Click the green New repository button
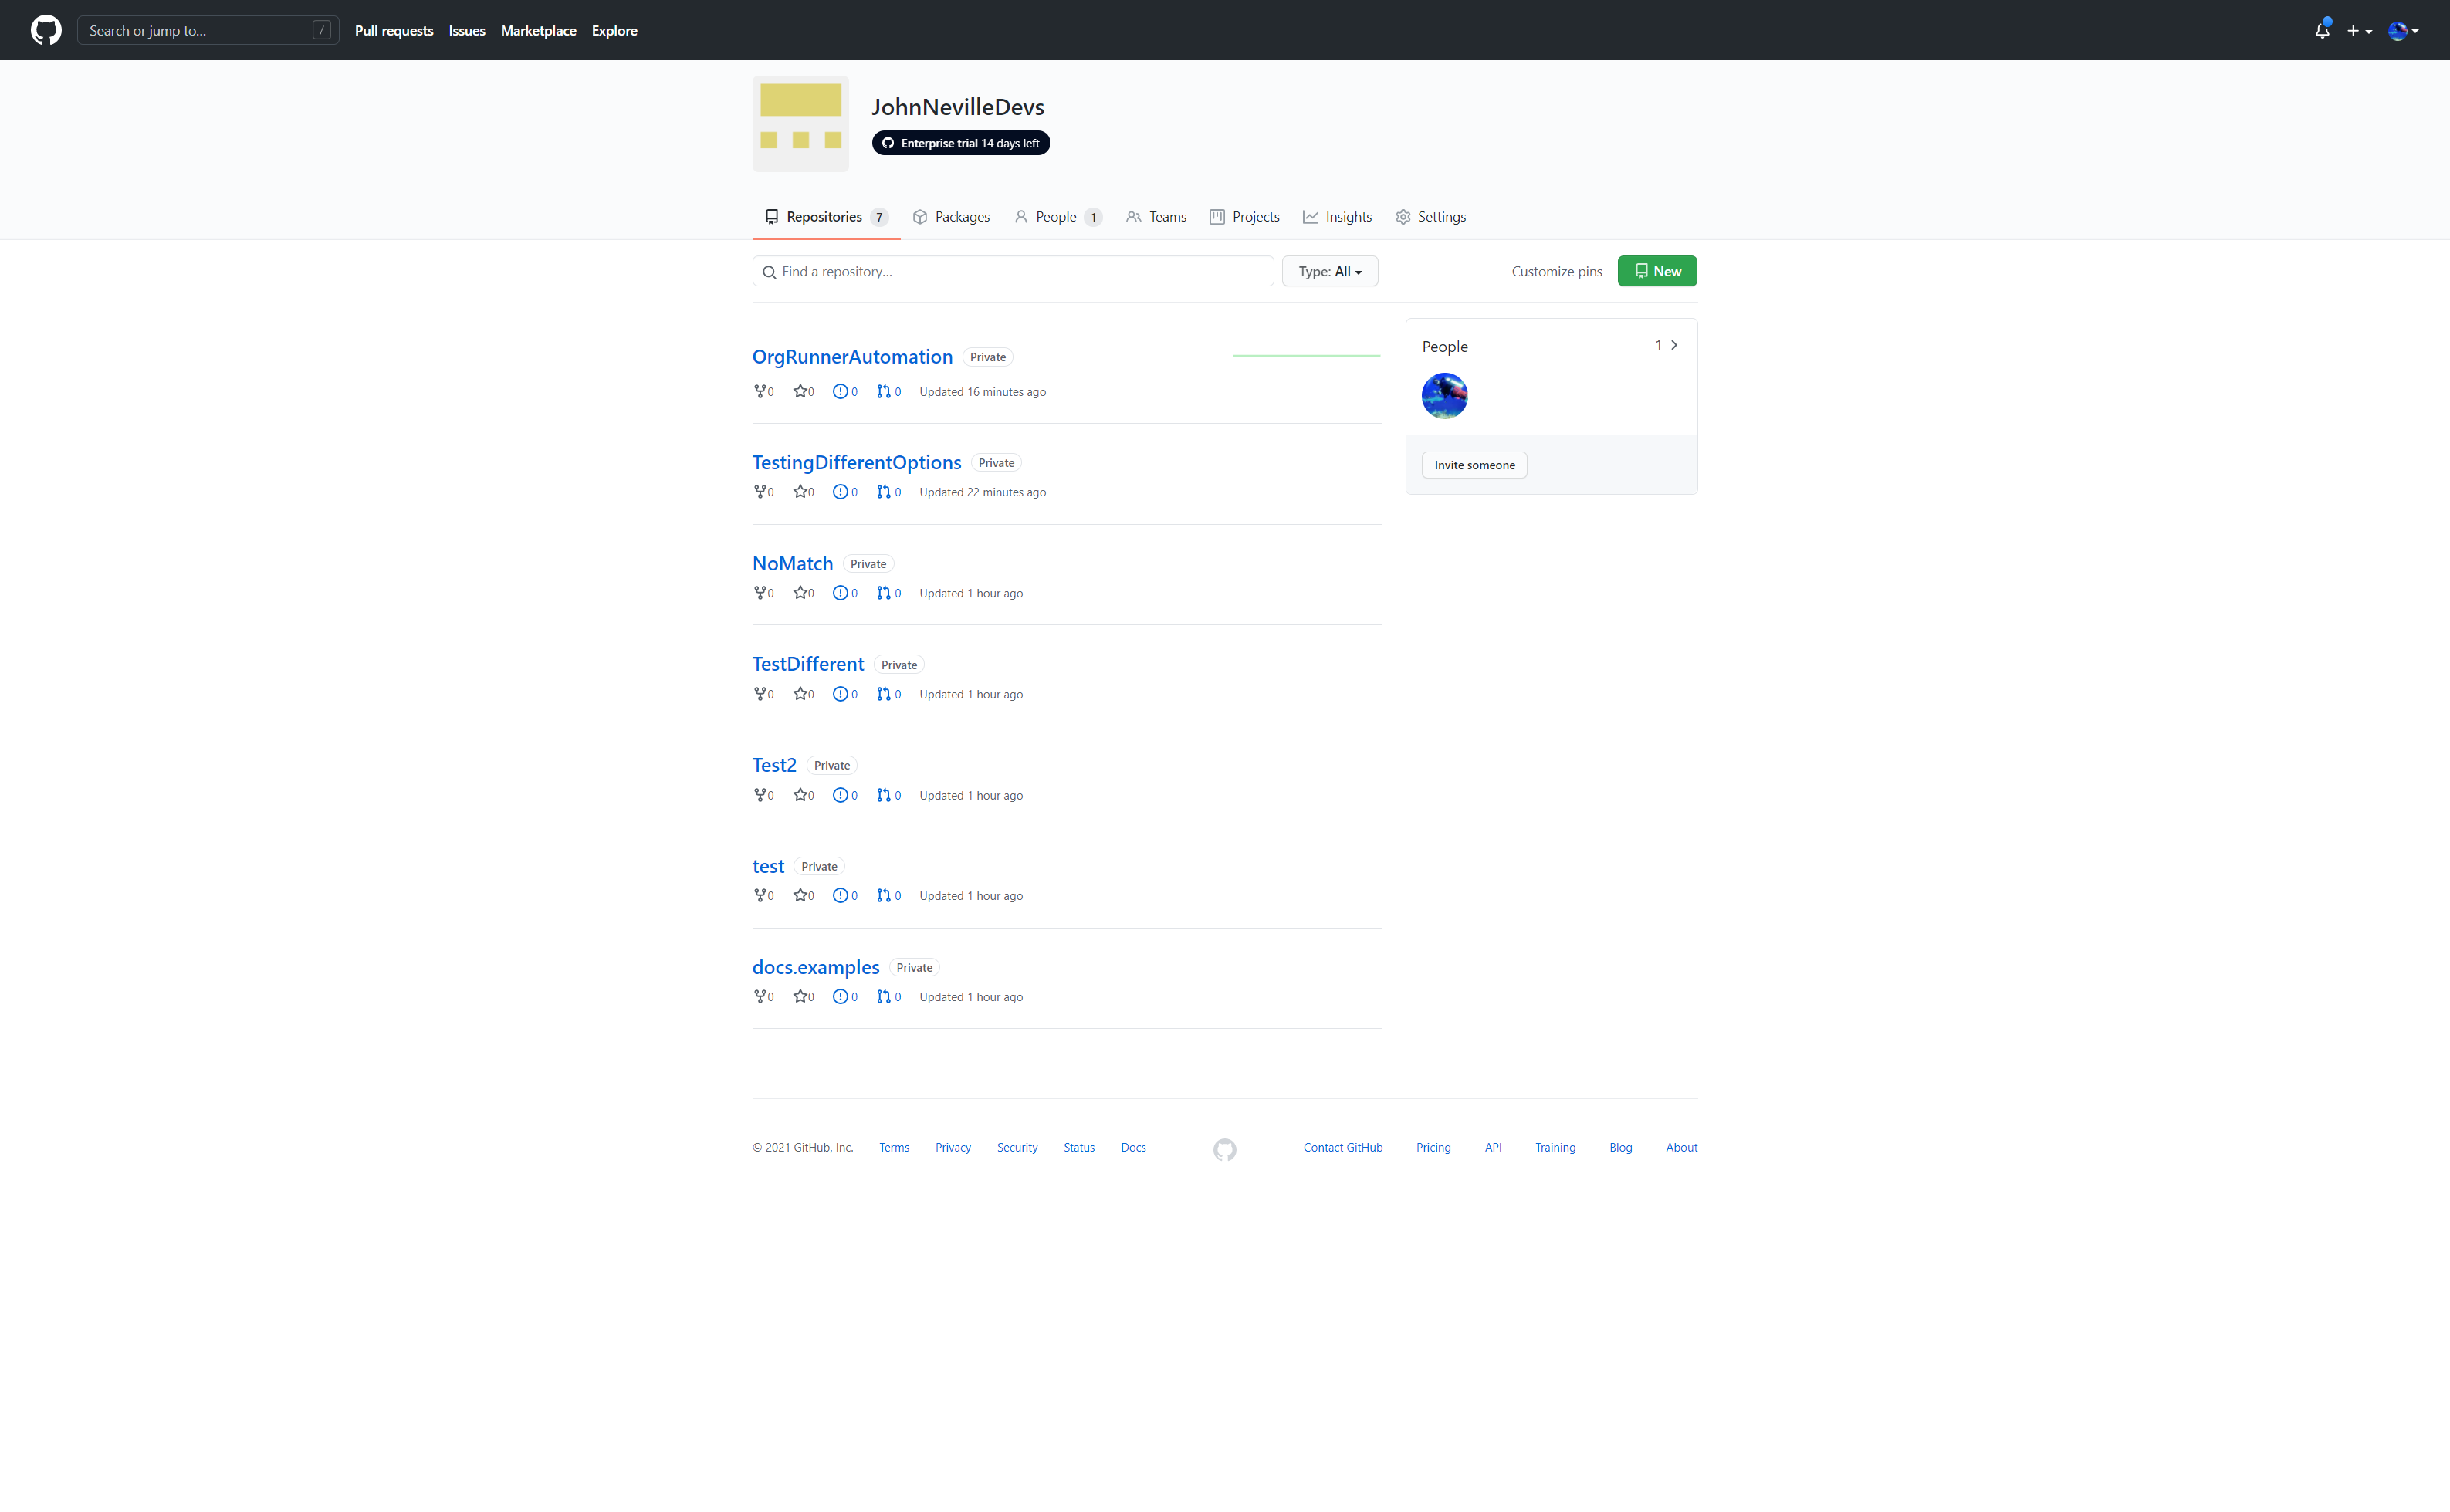Image resolution: width=2450 pixels, height=1512 pixels. point(1657,271)
